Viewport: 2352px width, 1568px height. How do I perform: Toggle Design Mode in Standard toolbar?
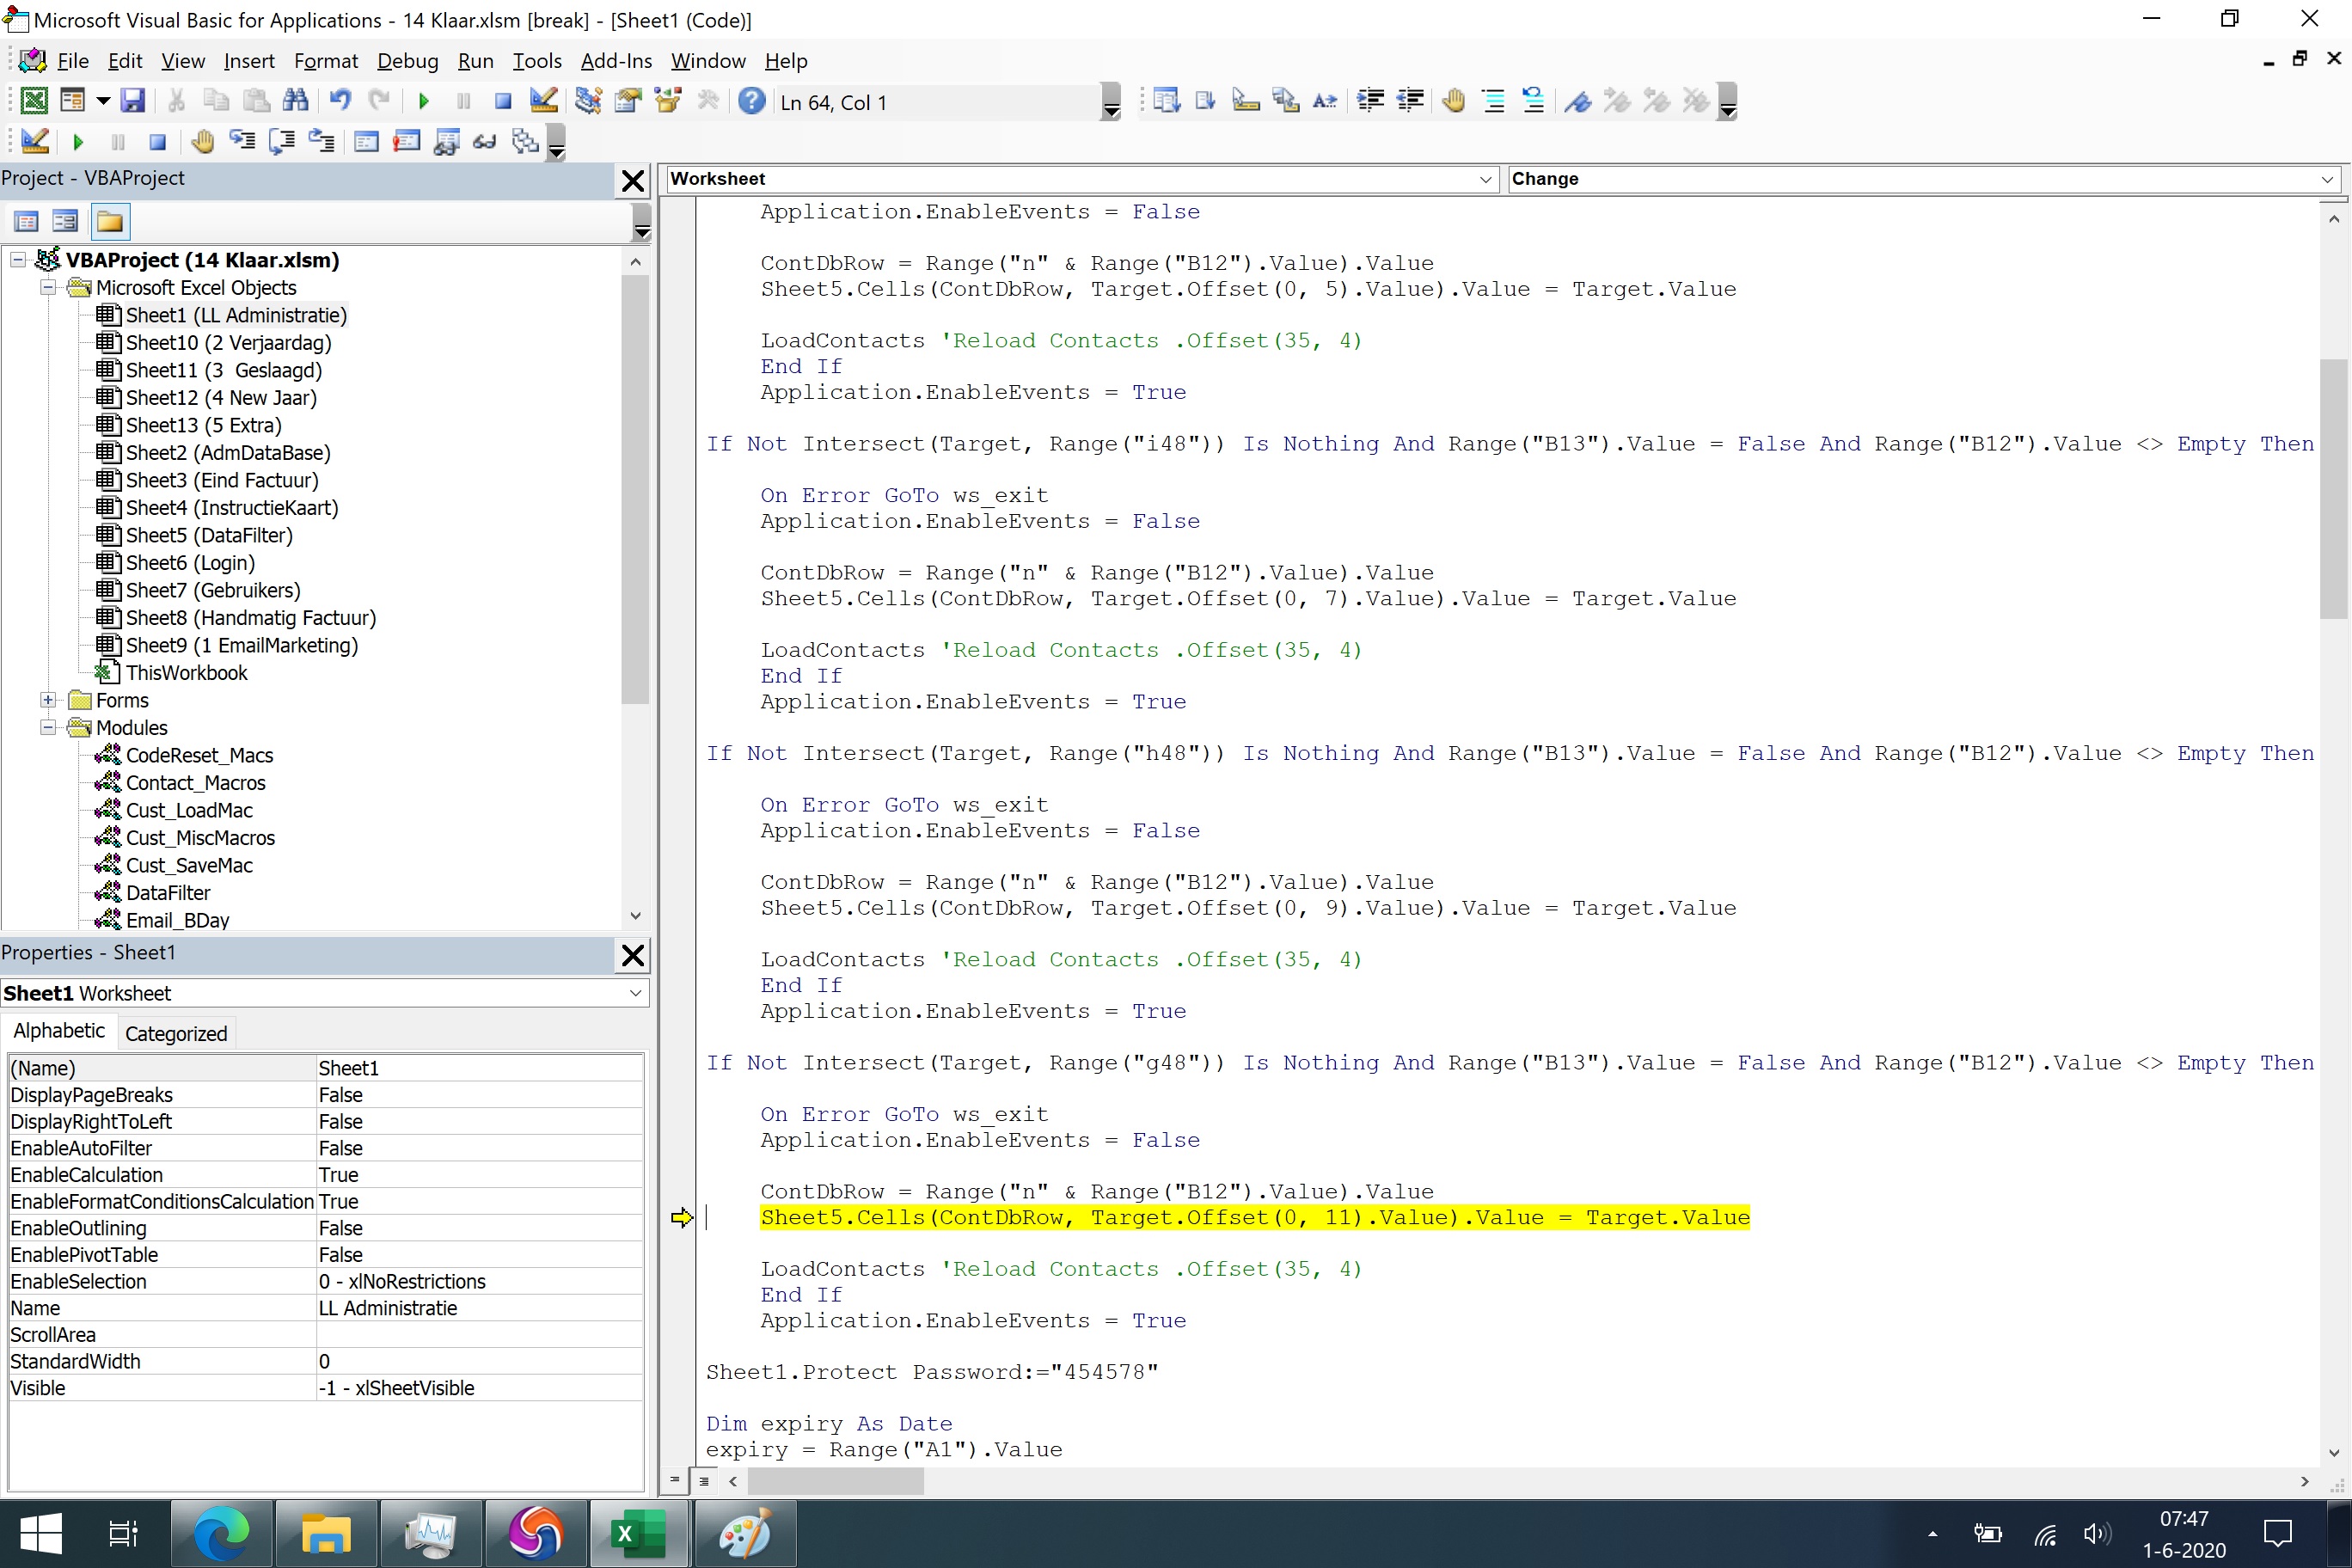click(x=543, y=101)
